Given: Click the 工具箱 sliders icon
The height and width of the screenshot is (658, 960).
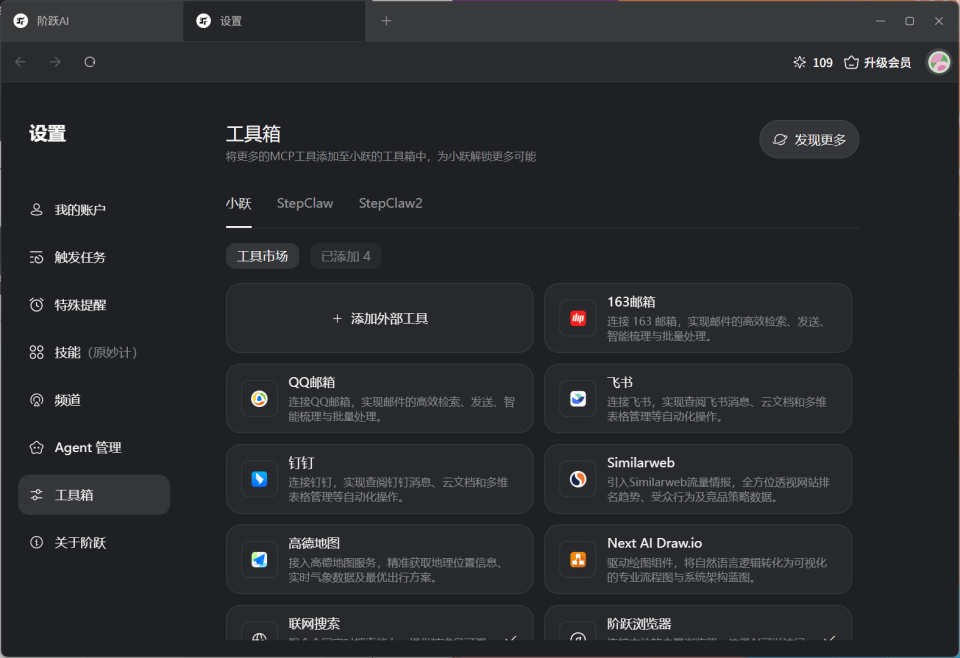Looking at the screenshot, I should pyautogui.click(x=37, y=495).
